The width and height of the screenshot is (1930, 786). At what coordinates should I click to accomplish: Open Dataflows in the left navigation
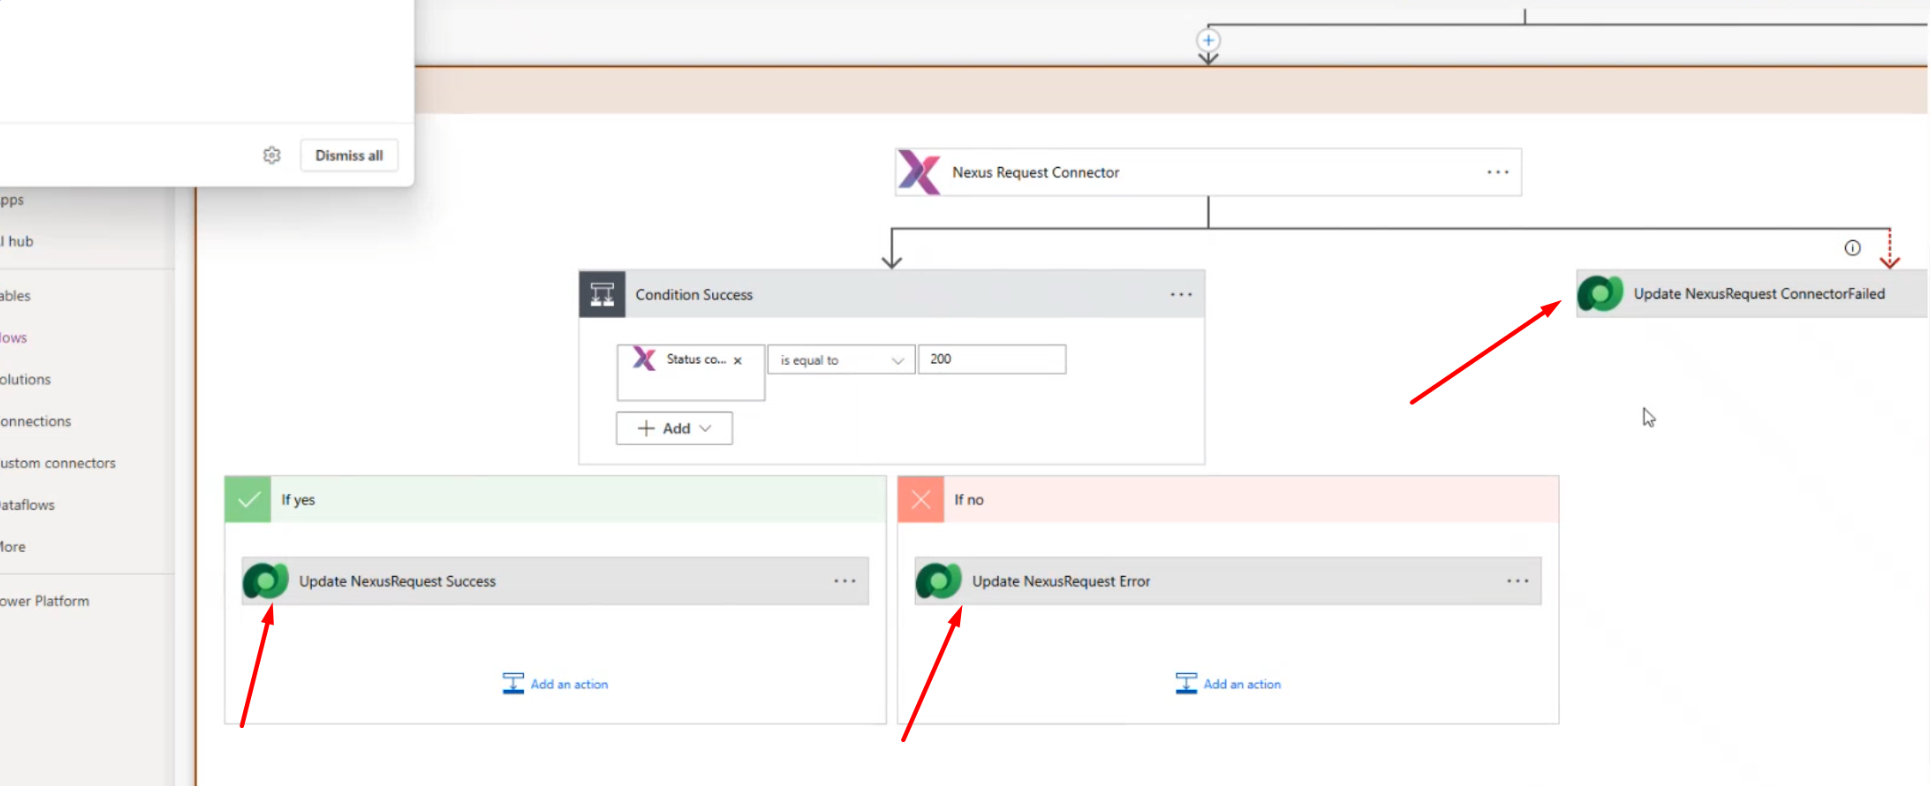click(27, 505)
